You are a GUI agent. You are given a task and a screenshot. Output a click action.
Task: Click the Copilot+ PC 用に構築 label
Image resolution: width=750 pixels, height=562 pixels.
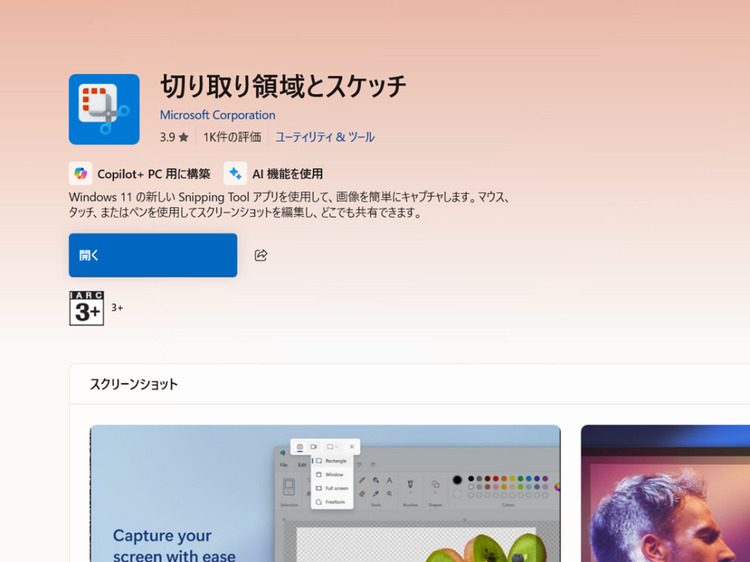[154, 174]
